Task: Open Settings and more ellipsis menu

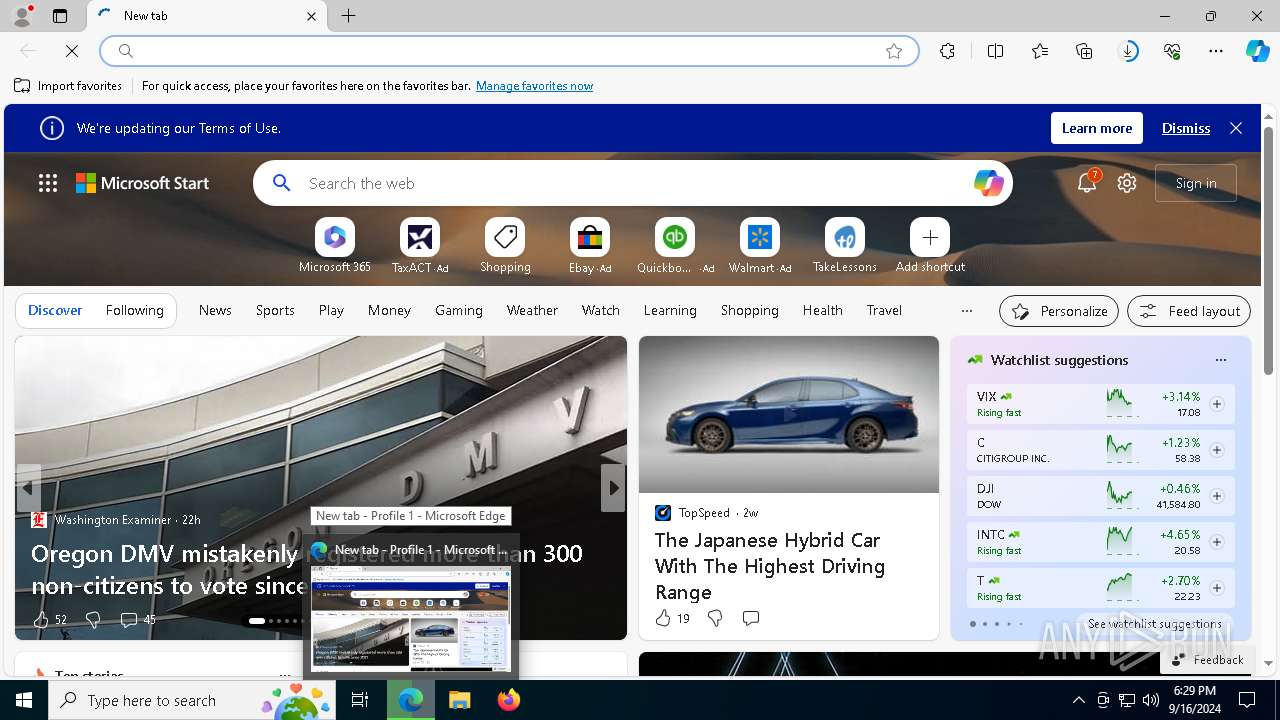Action: pyautogui.click(x=1216, y=51)
